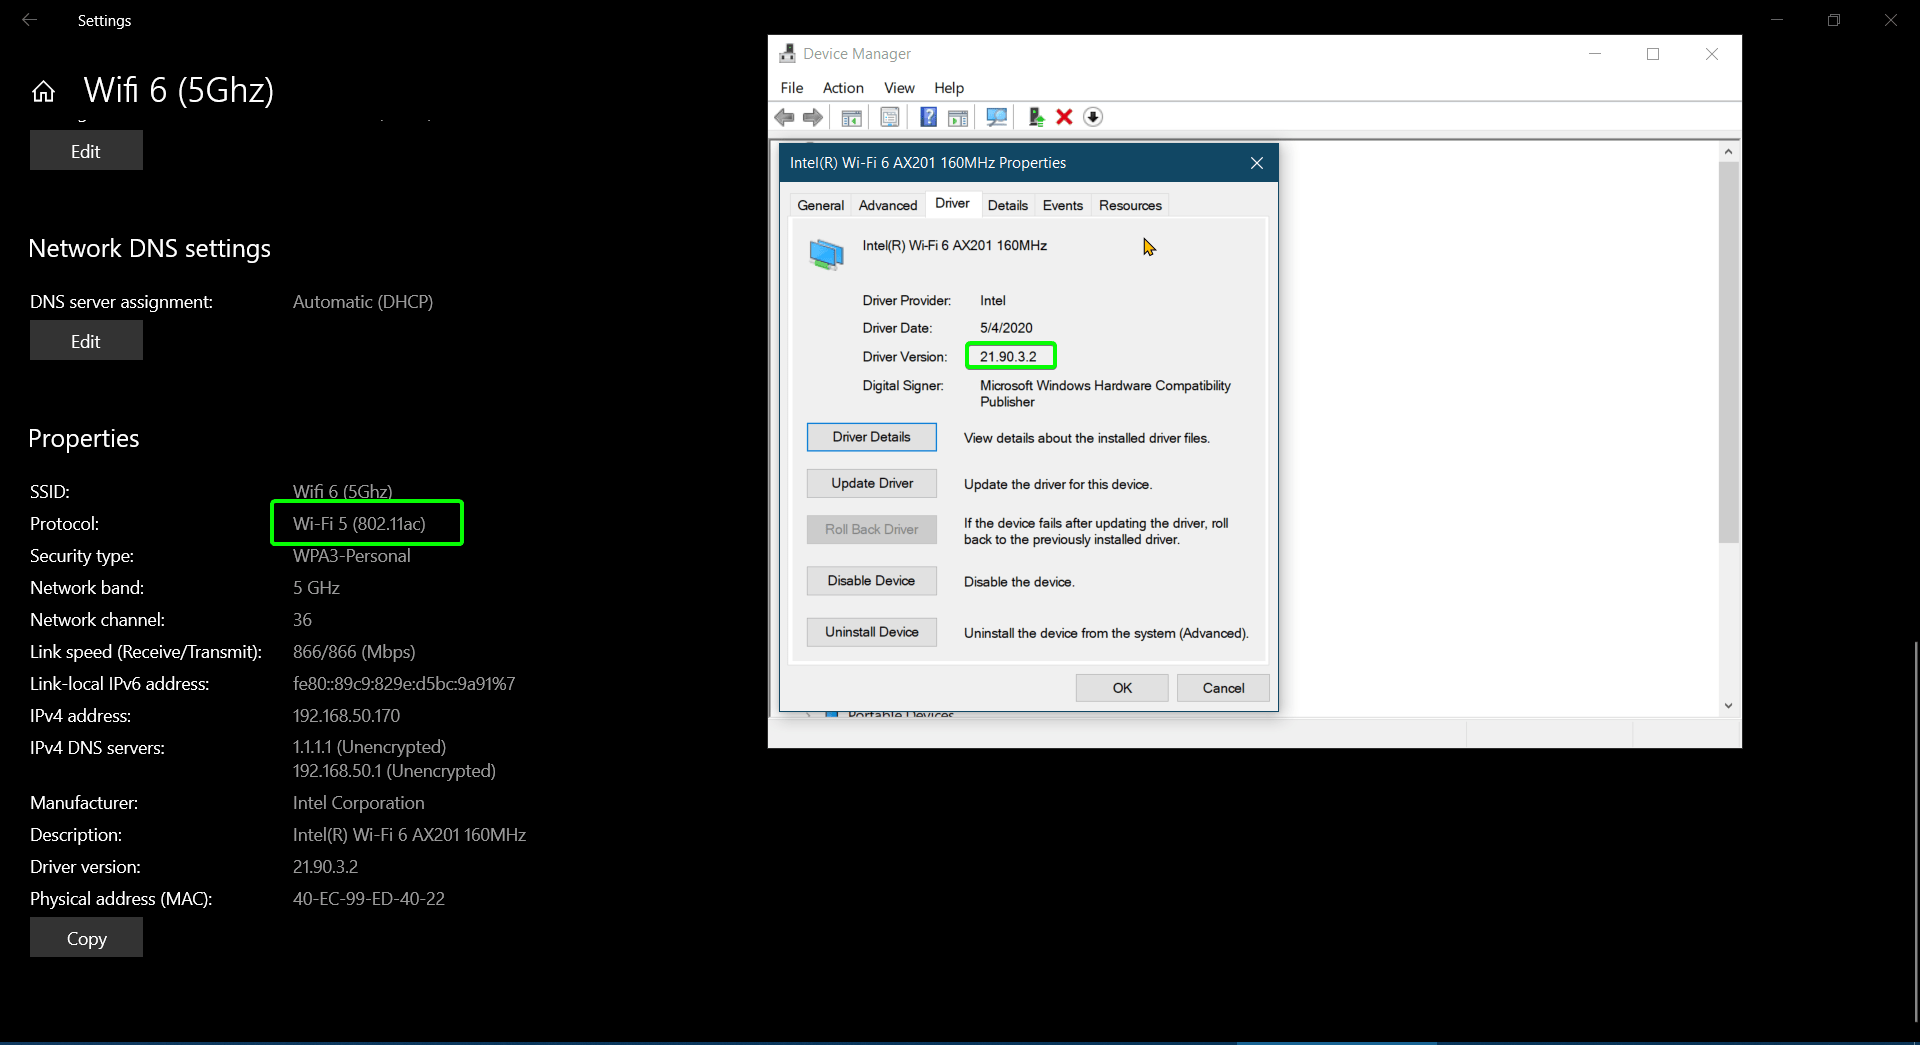Image resolution: width=1920 pixels, height=1045 pixels.
Task: Click the DNS server 1.1.1.1 (Unencrypted)
Action: click(x=370, y=747)
